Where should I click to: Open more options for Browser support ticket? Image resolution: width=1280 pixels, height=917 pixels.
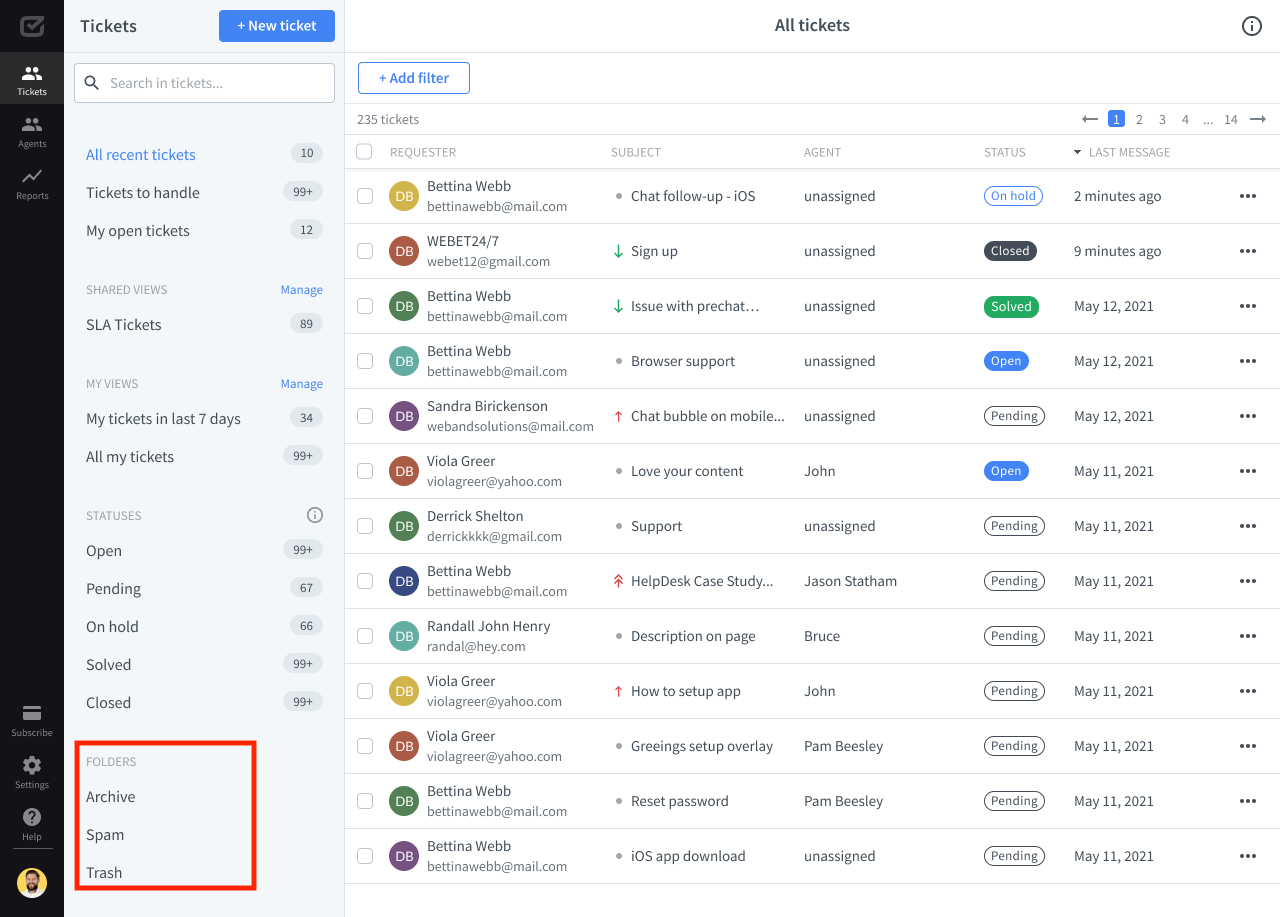click(x=1248, y=361)
